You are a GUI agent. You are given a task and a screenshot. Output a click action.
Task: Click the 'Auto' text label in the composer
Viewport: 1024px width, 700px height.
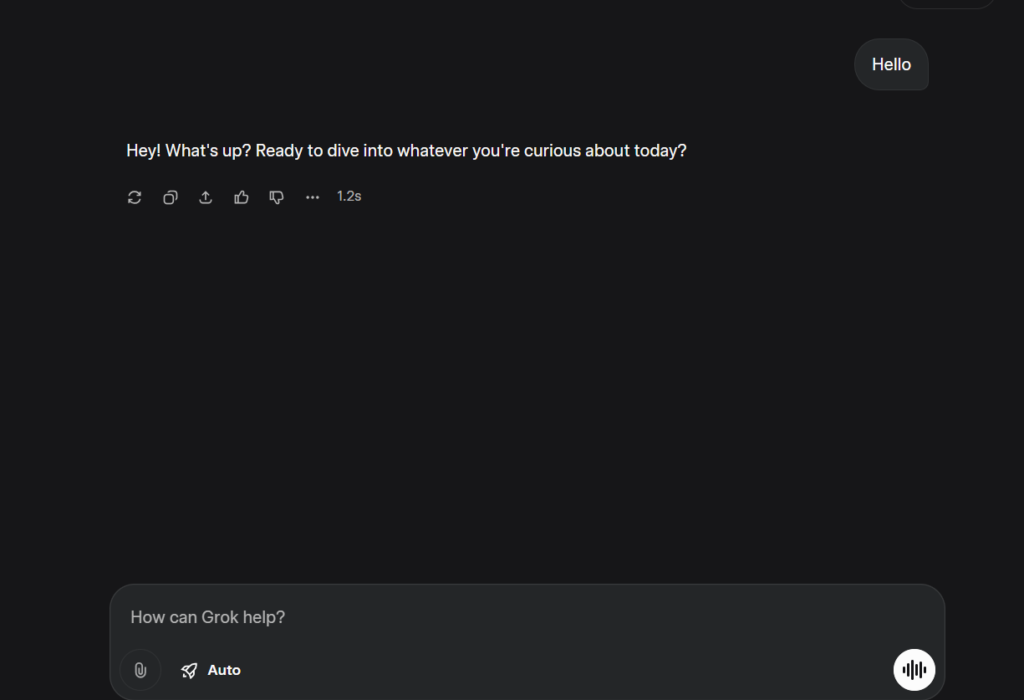click(224, 670)
